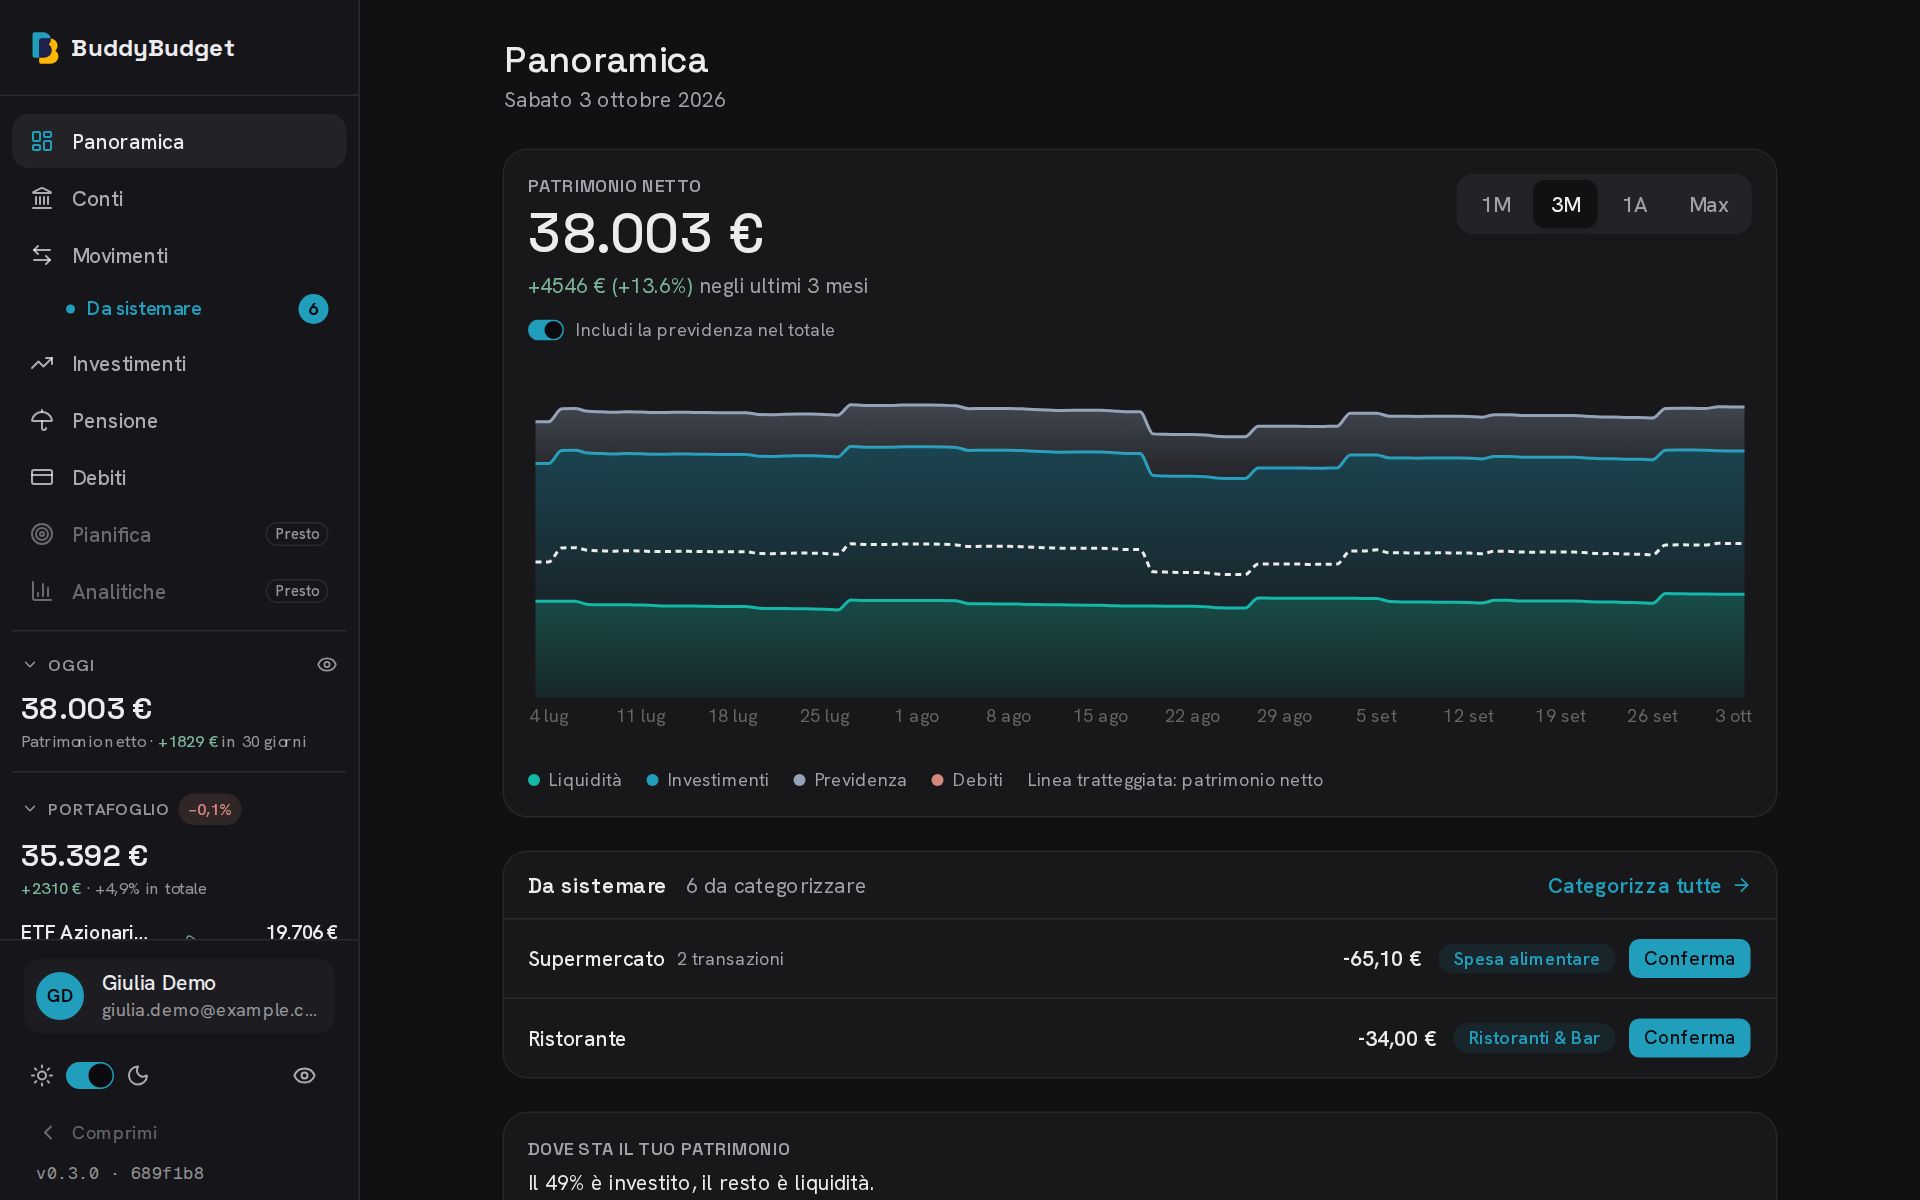
Task: Click the BuddyBudget logo icon
Action: click(x=45, y=48)
